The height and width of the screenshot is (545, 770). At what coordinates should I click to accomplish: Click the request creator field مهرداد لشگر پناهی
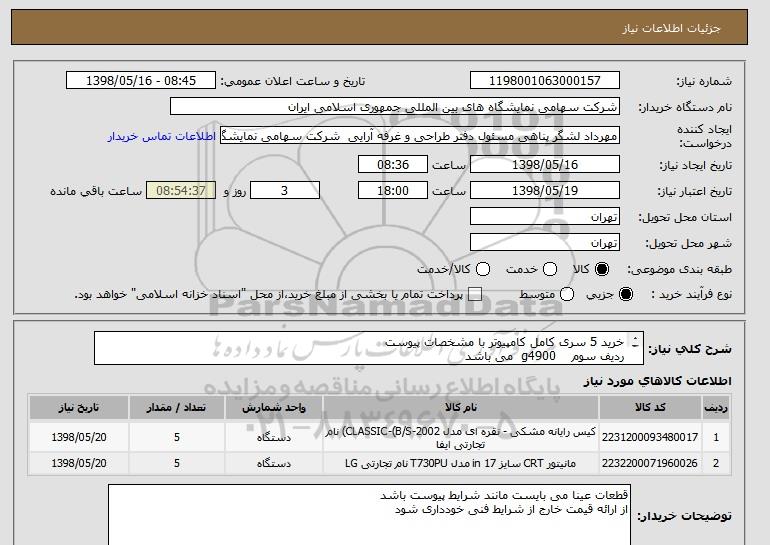[x=420, y=136]
